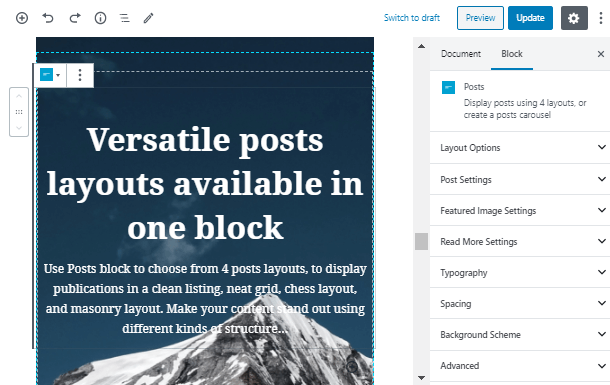The image size is (610, 385).
Task: Click the scrollbar down arrow
Action: (x=421, y=377)
